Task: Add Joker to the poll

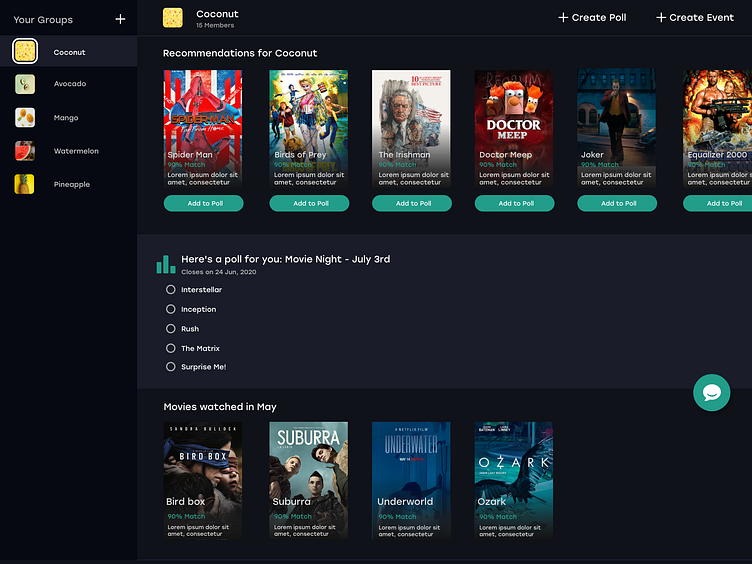Action: click(x=617, y=203)
